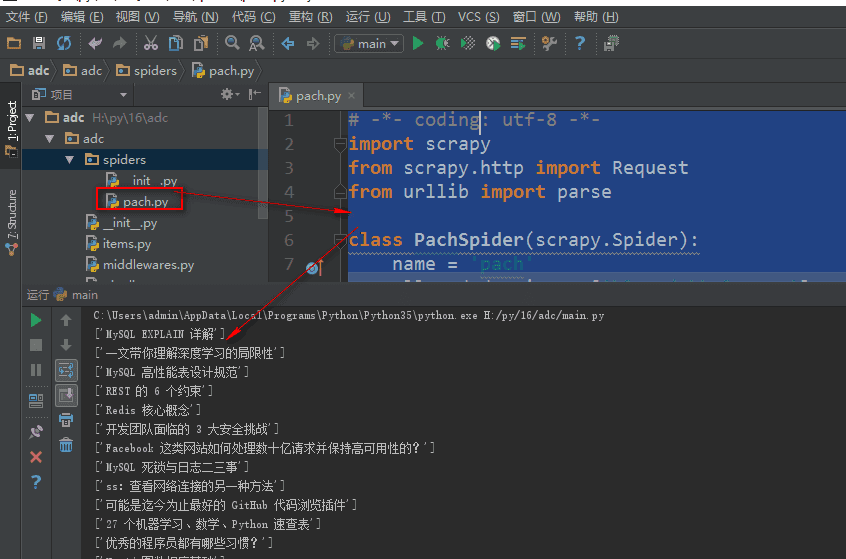
Task: Click the pach.py breadcrumb in navigation bar
Action: [x=223, y=71]
